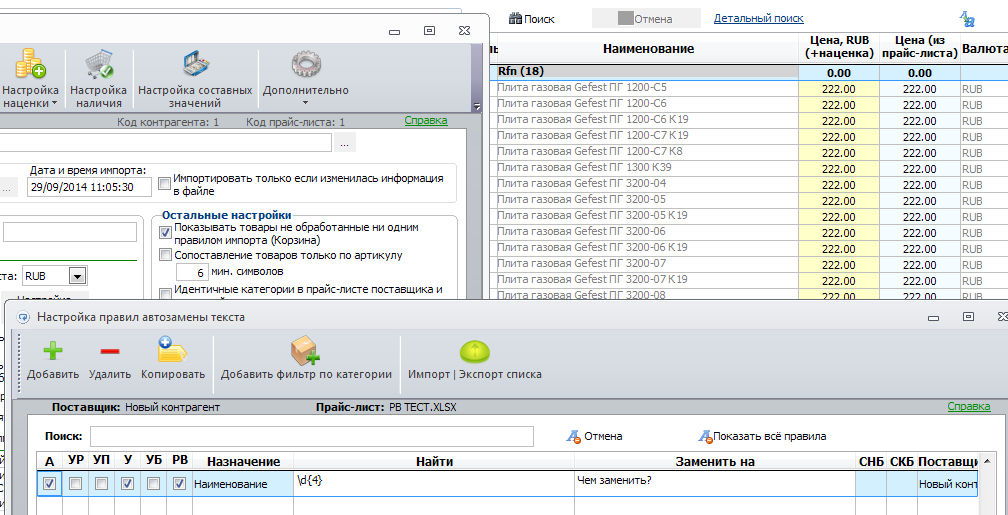
Task: Click the red minus Удалить icon
Action: click(x=110, y=351)
